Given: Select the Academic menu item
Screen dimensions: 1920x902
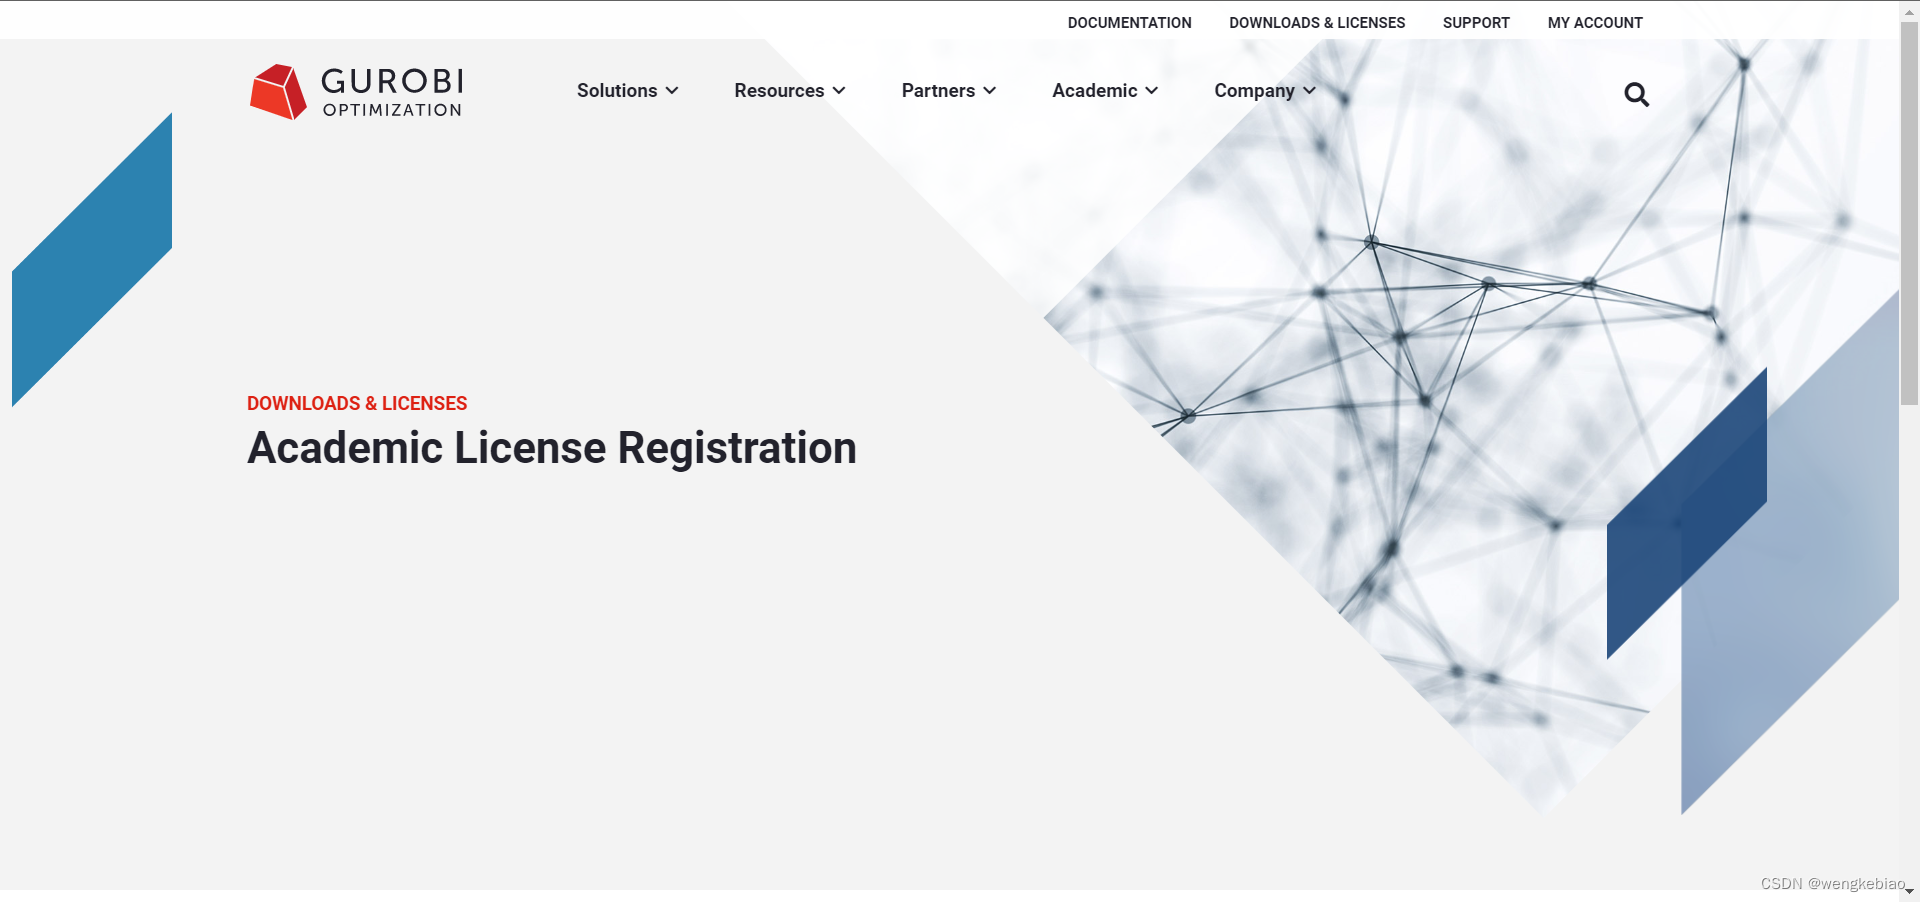Looking at the screenshot, I should click(x=1095, y=90).
